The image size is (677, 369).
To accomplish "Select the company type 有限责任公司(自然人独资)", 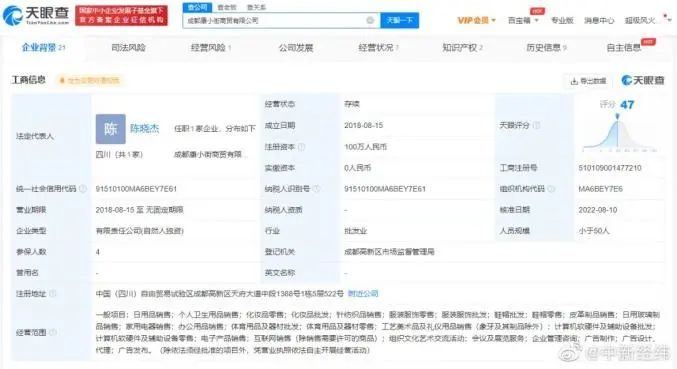I will [139, 231].
